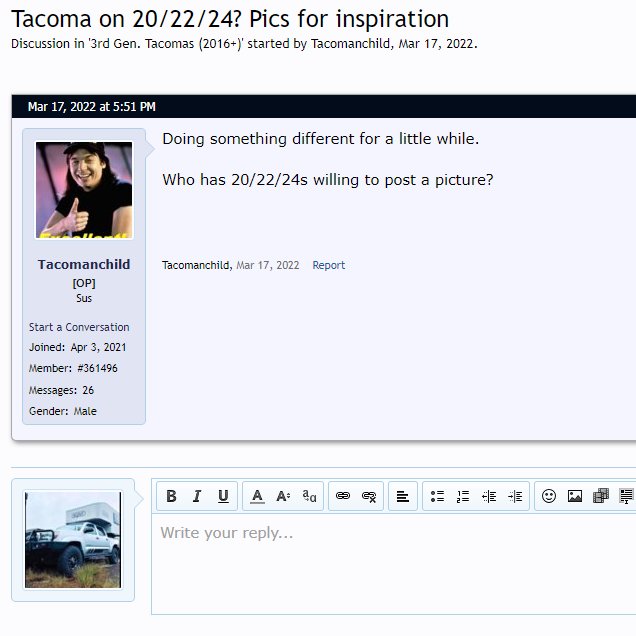636x636 pixels.
Task: Open the font family menu
Action: [309, 496]
